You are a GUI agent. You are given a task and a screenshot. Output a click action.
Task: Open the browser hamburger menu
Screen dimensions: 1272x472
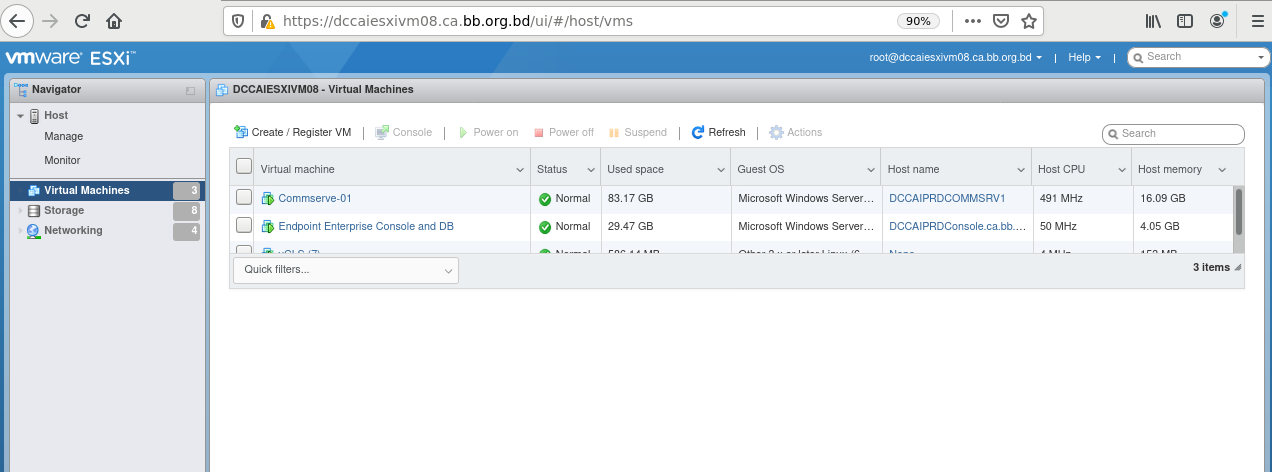coord(1257,20)
